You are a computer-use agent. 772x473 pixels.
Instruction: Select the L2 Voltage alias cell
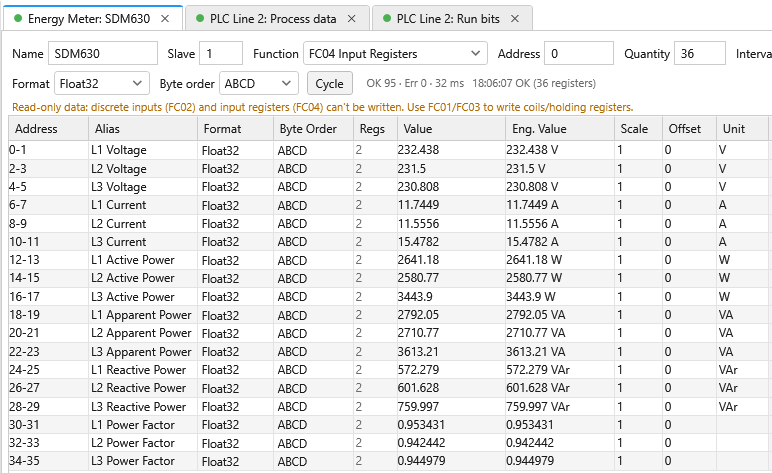[143, 169]
